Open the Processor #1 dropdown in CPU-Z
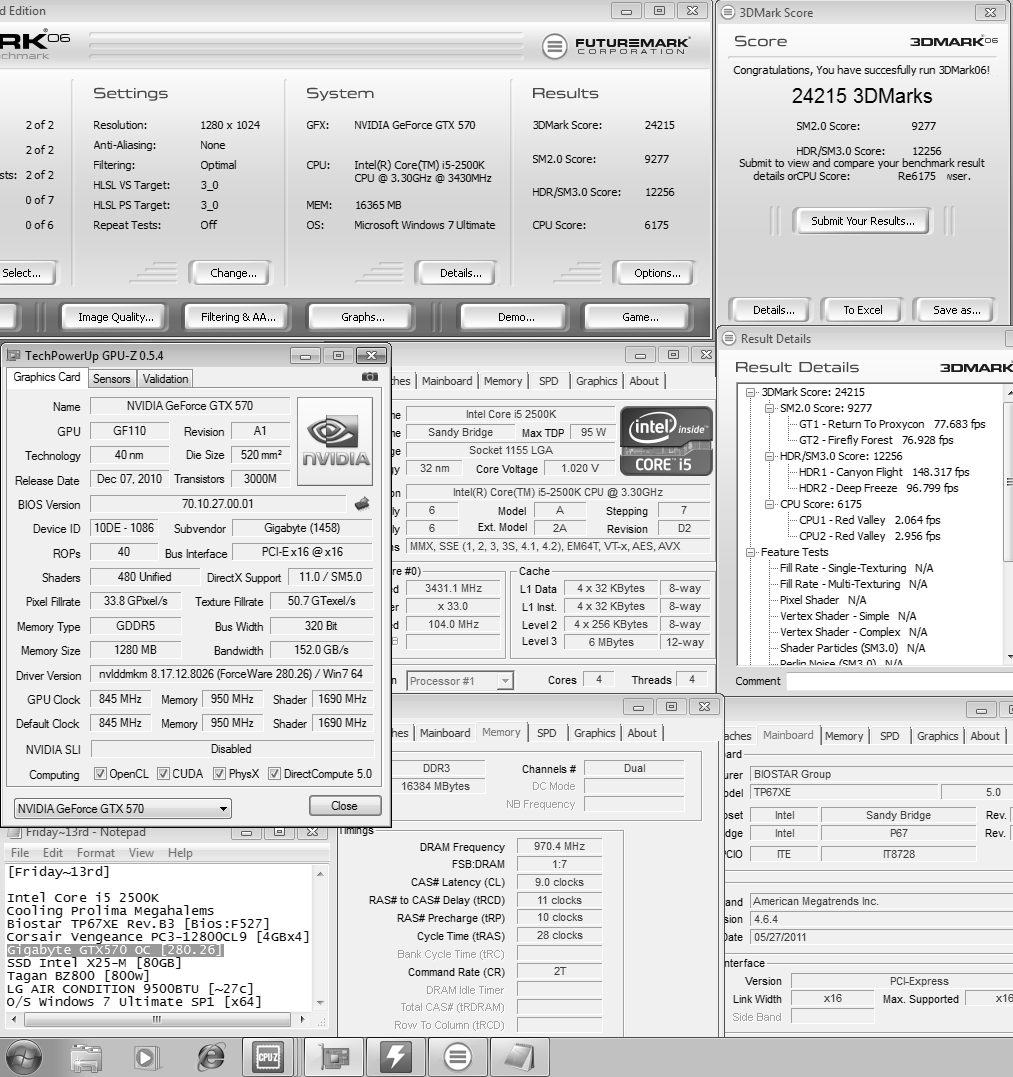The width and height of the screenshot is (1013, 1077). [x=459, y=681]
